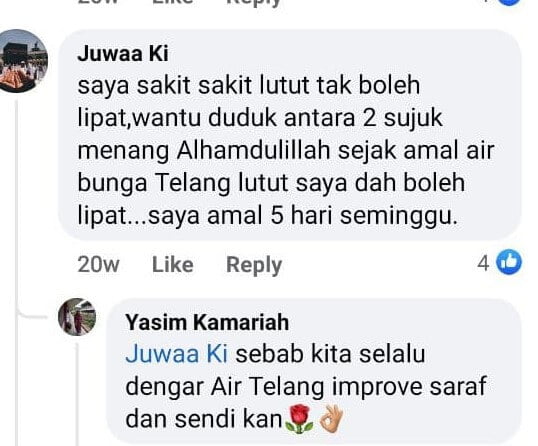The image size is (538, 446).
Task: Click the nested thread line under Yasim's avatar
Action: (77, 395)
